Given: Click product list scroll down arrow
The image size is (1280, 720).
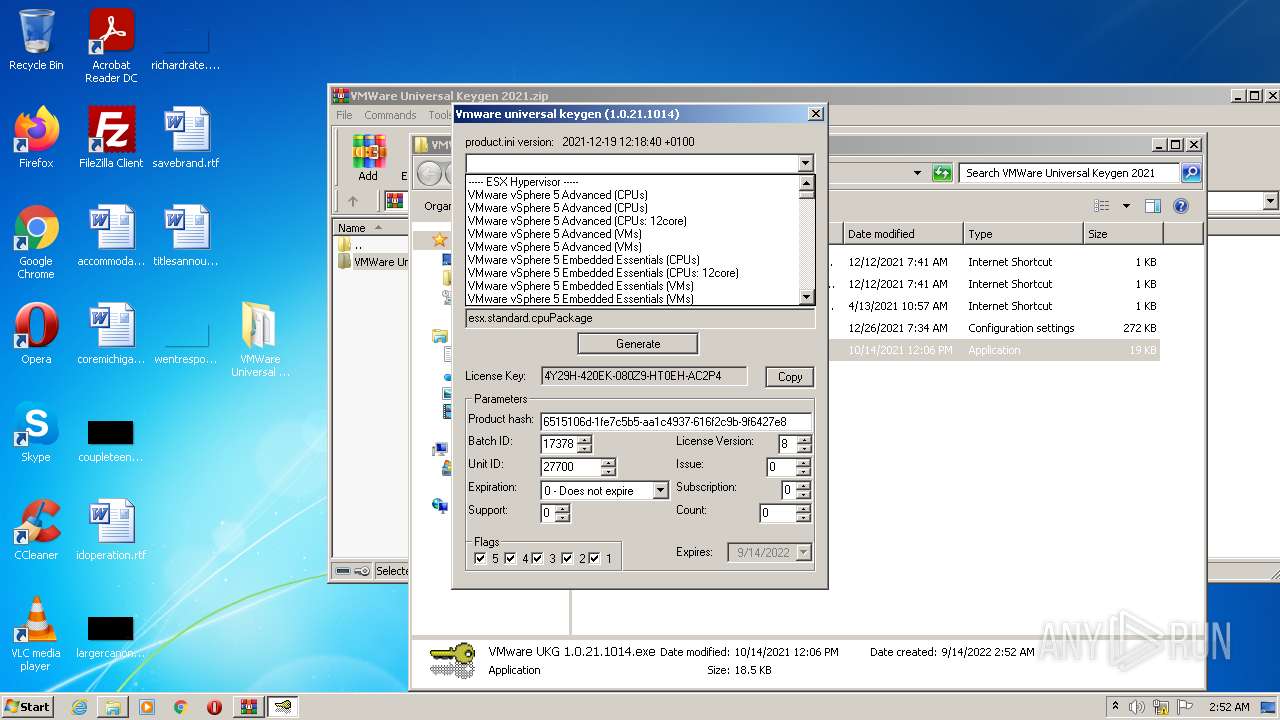Looking at the screenshot, I should coord(807,297).
